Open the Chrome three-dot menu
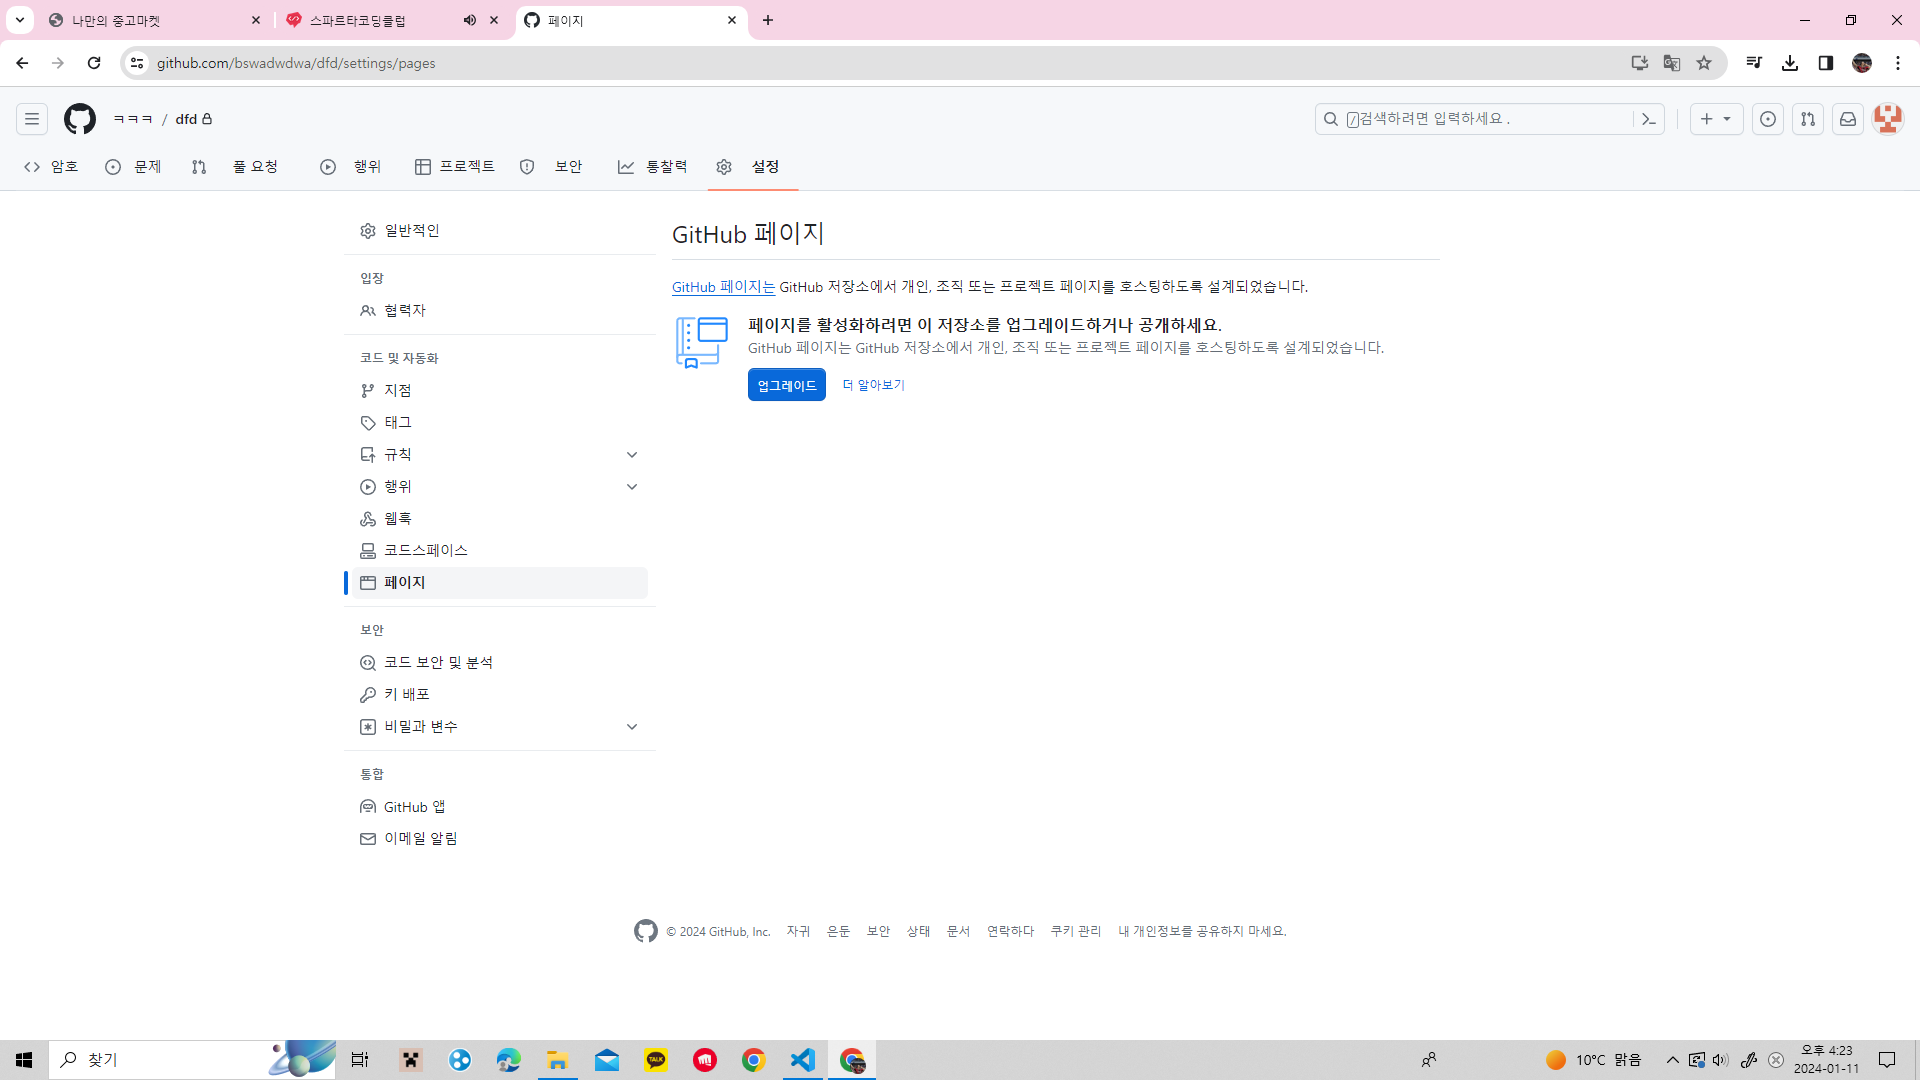Viewport: 1920px width, 1080px height. pyautogui.click(x=1898, y=63)
